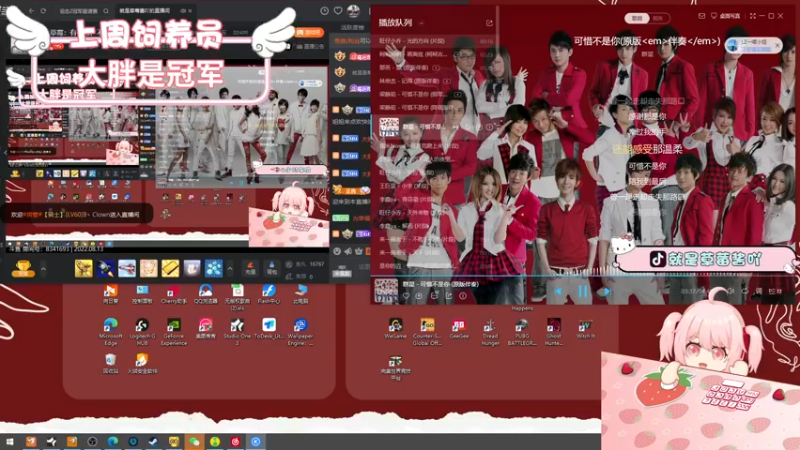Open 无版权歌曲 xls file on desktop

(237, 297)
